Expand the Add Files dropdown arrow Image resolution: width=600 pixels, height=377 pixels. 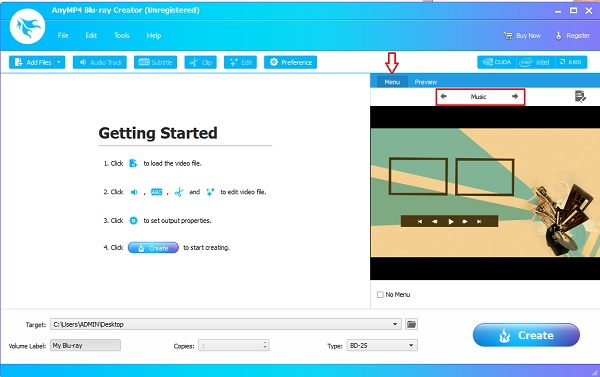click(x=60, y=62)
